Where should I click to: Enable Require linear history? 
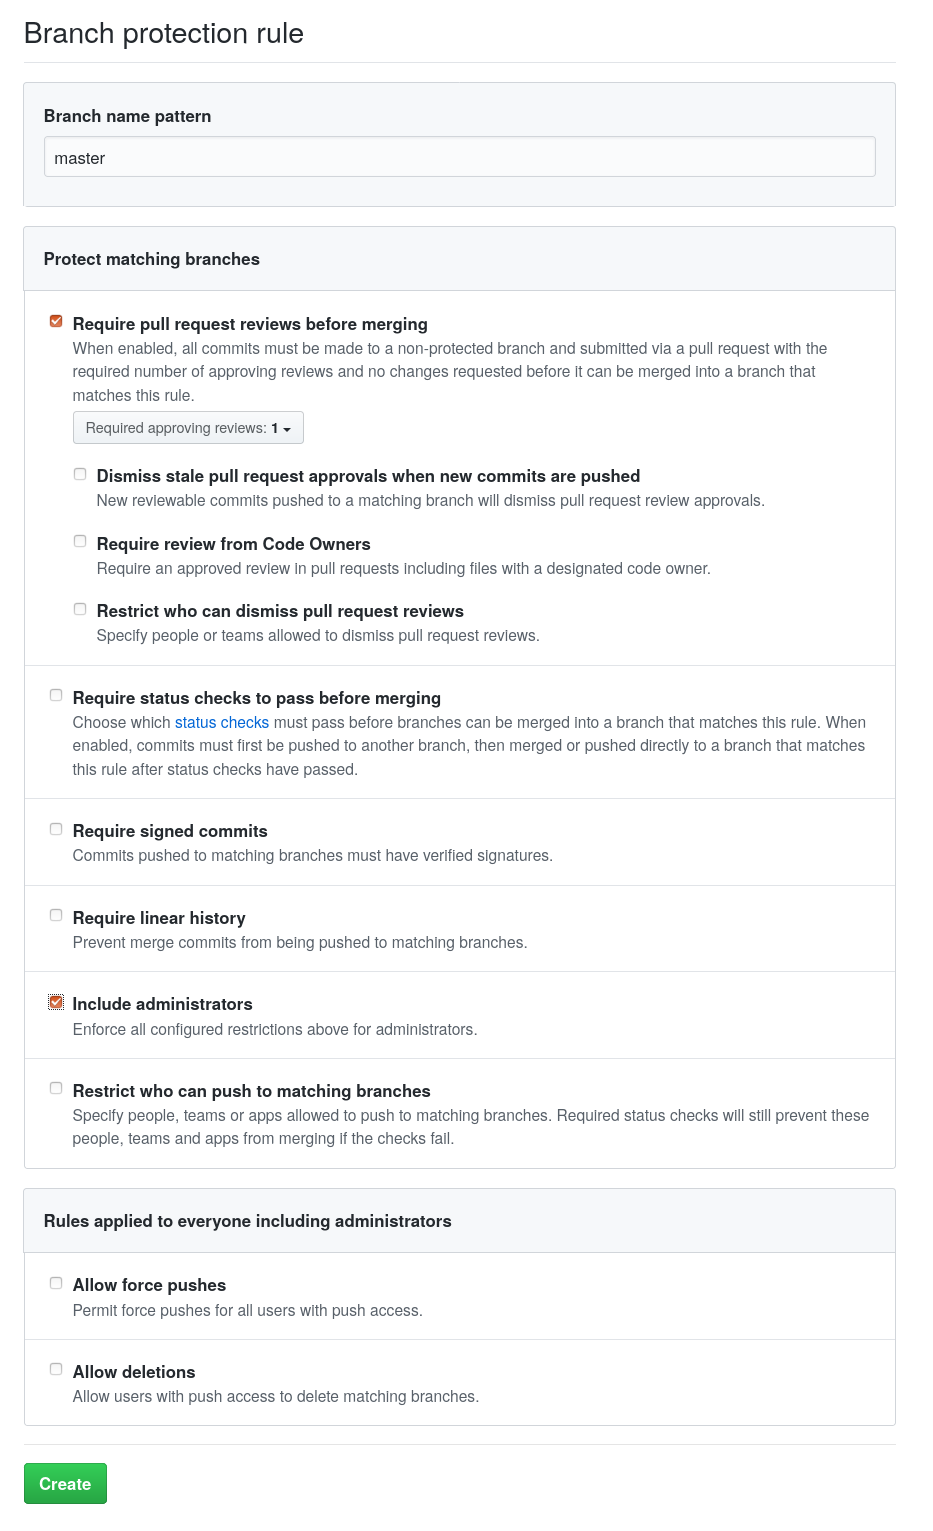(x=56, y=913)
